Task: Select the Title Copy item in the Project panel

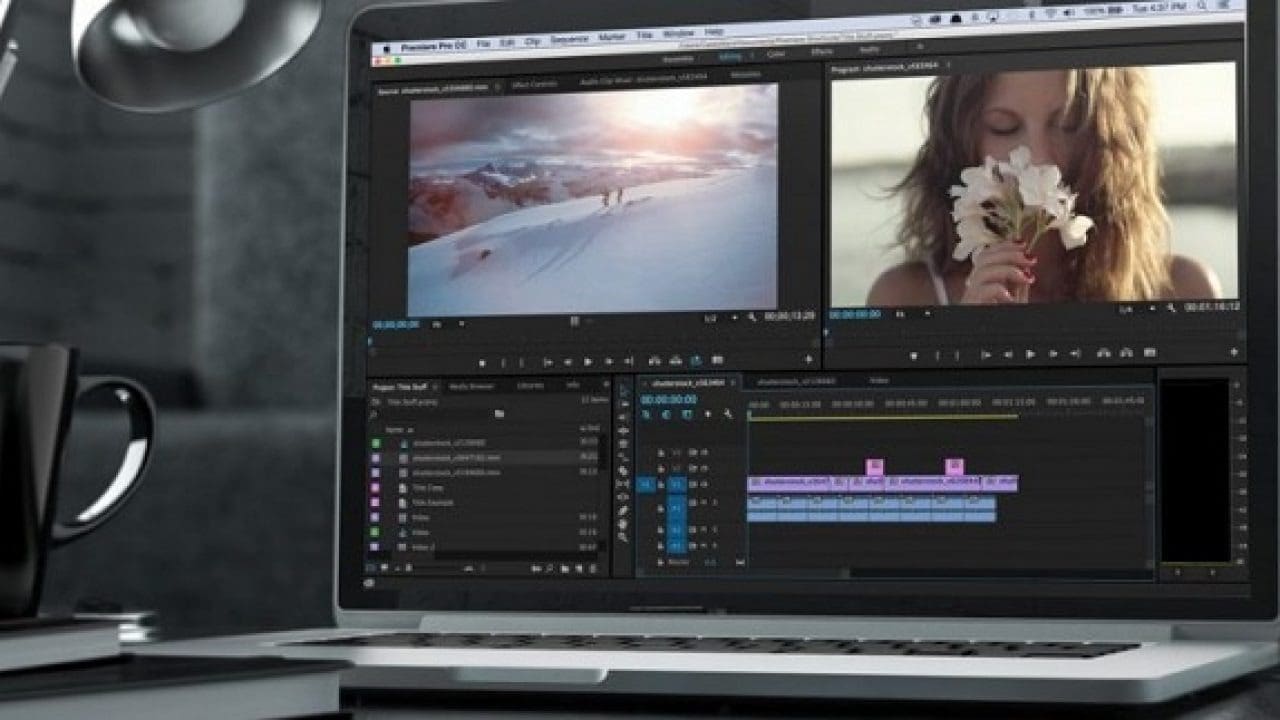Action: point(432,487)
